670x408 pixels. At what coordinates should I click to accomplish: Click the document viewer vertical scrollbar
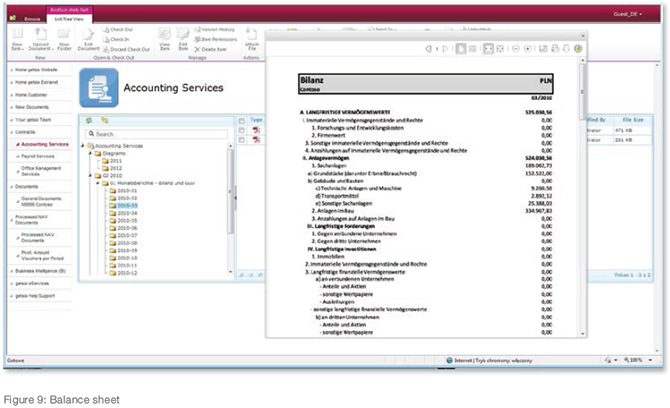coord(582,92)
